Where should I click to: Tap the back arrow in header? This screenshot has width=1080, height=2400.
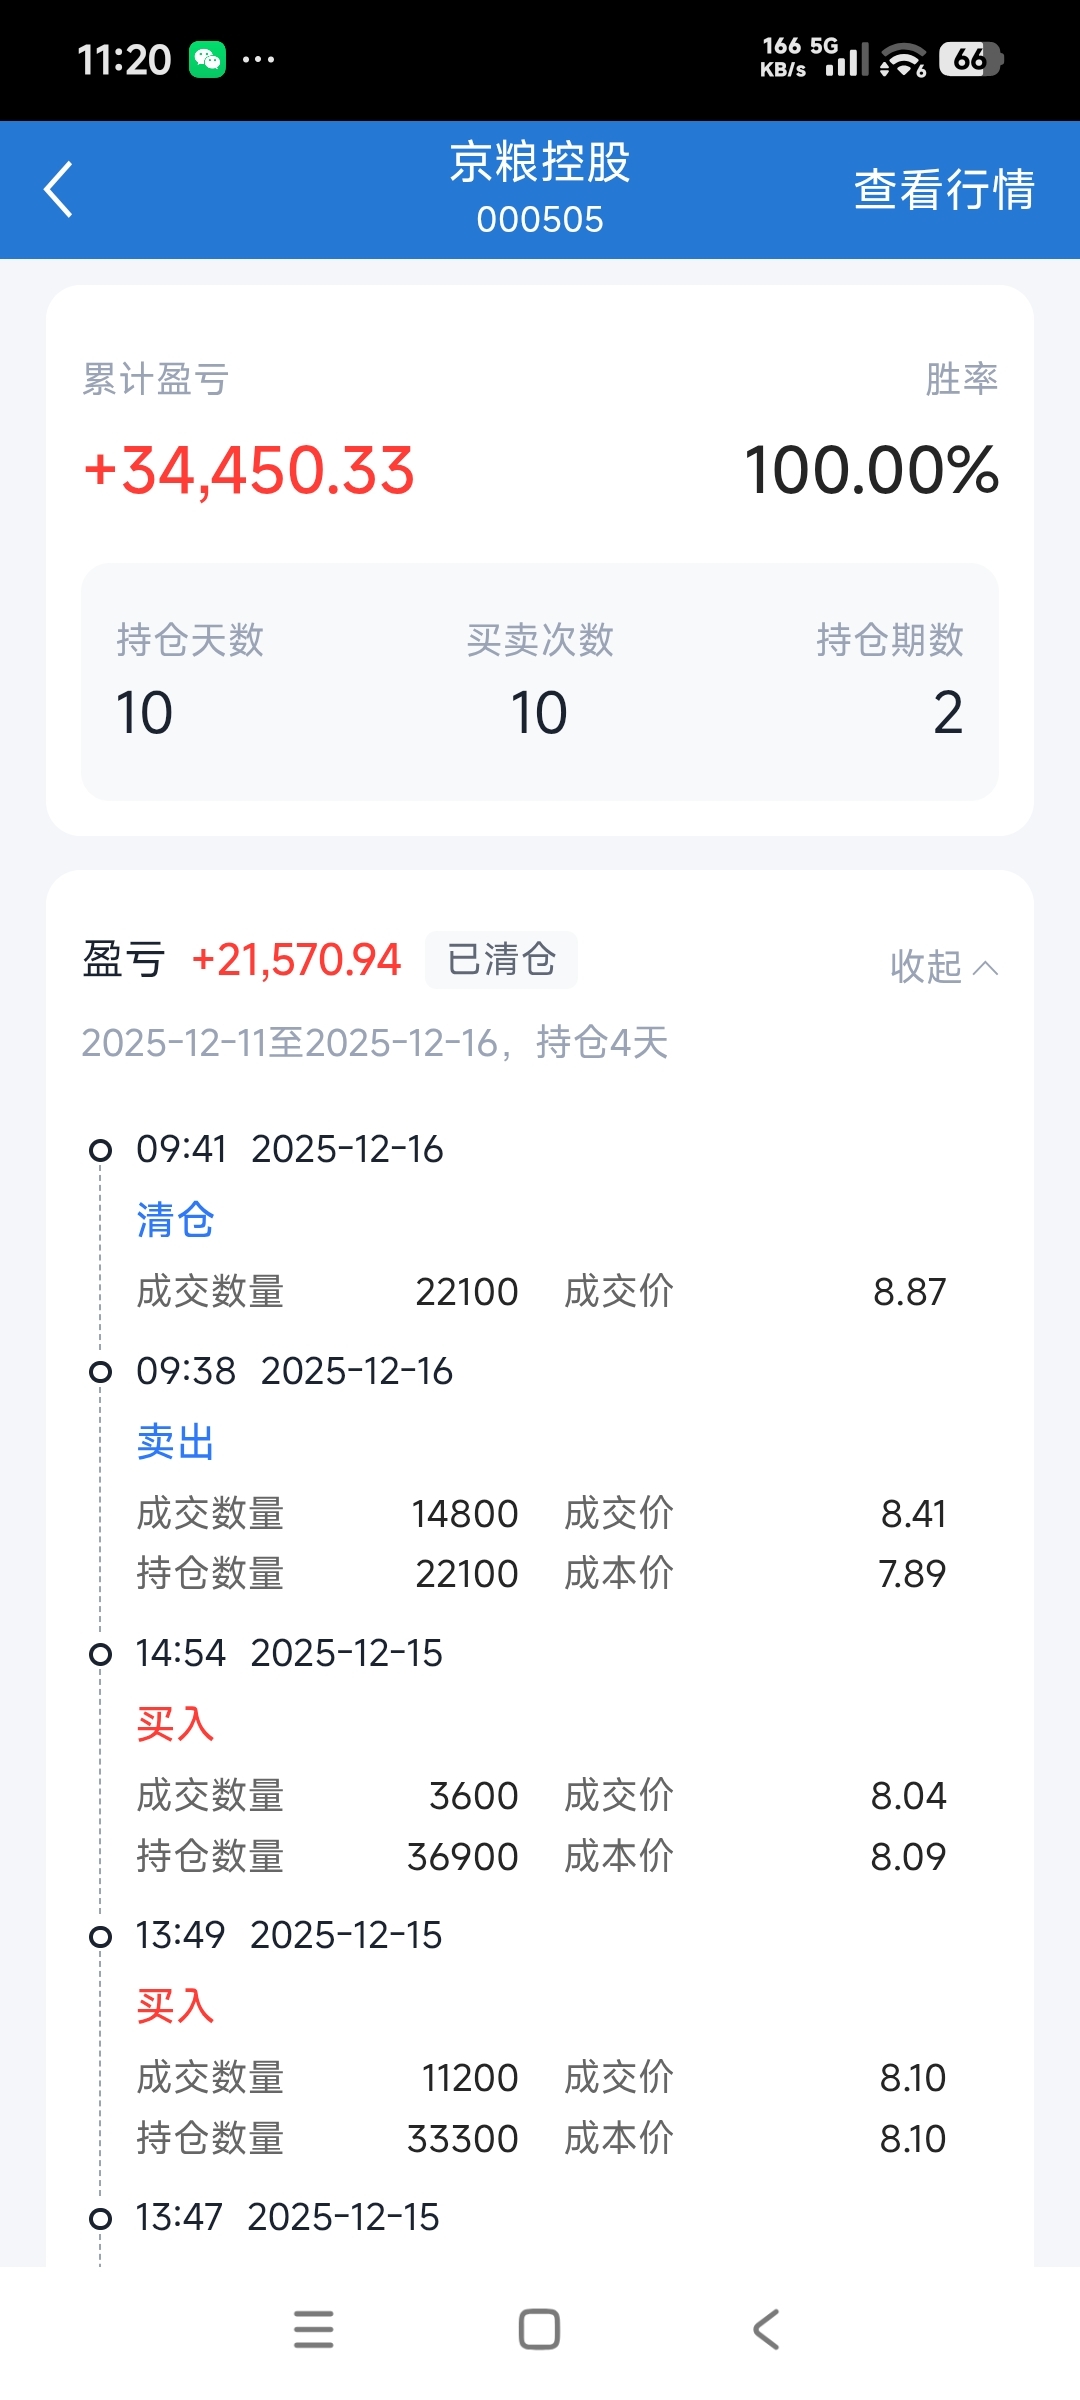point(59,189)
